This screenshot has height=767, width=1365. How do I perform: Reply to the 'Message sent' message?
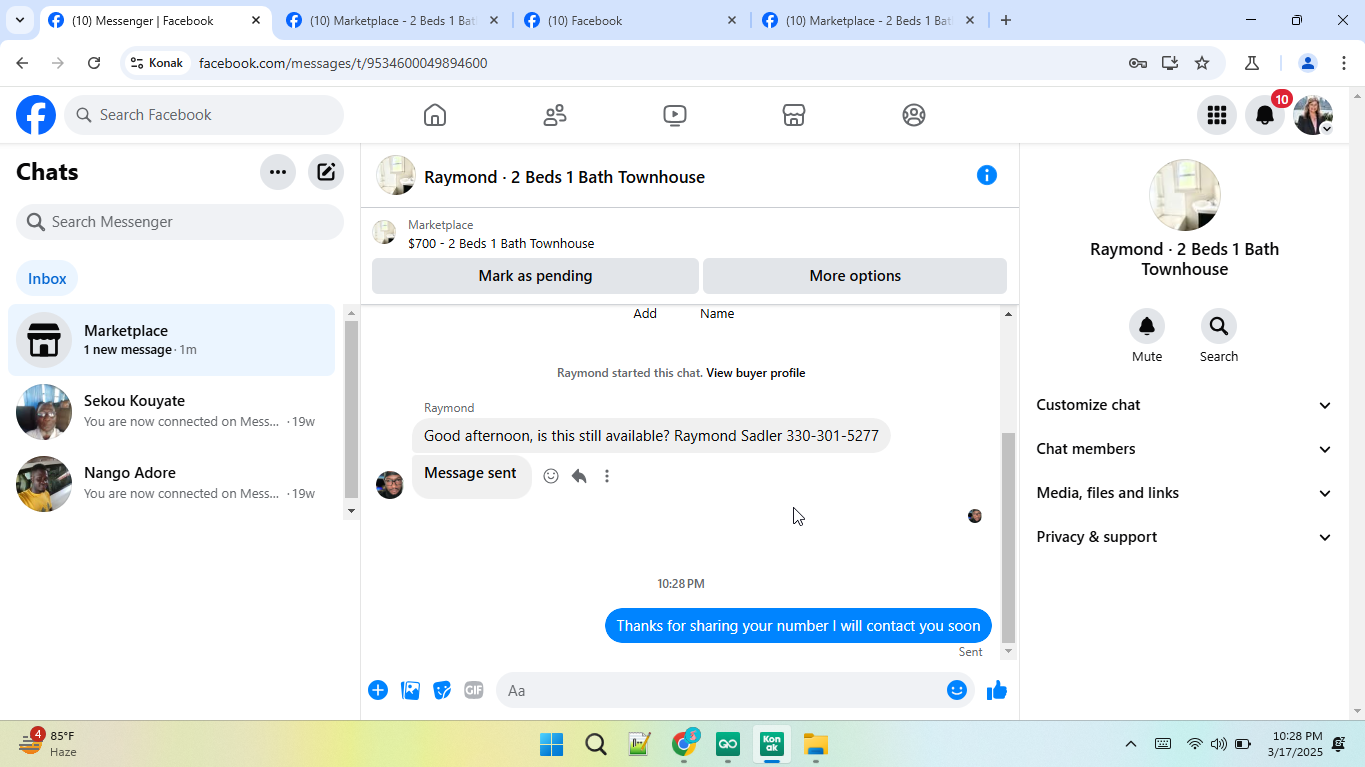[x=579, y=476]
